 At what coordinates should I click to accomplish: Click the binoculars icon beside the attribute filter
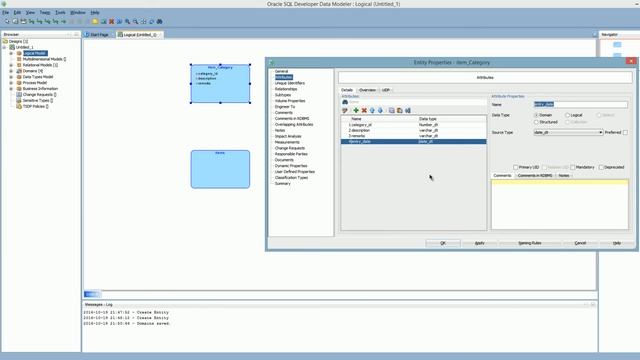345,102
